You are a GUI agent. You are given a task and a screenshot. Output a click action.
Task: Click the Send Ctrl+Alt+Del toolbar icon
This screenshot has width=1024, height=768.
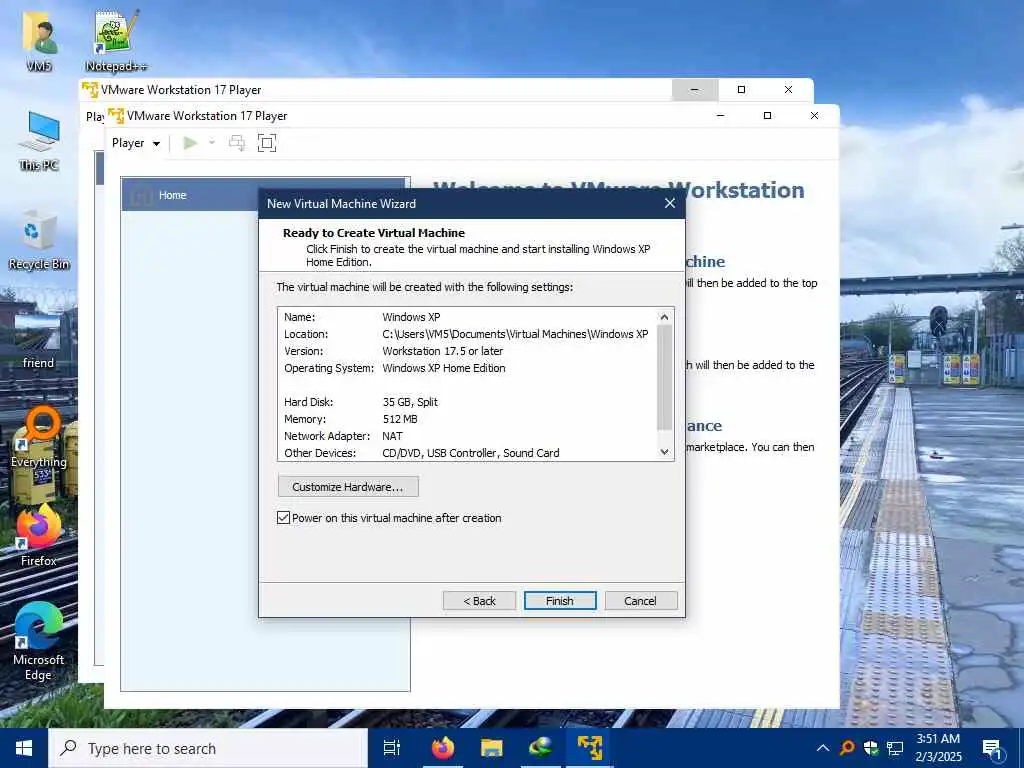tap(237, 143)
